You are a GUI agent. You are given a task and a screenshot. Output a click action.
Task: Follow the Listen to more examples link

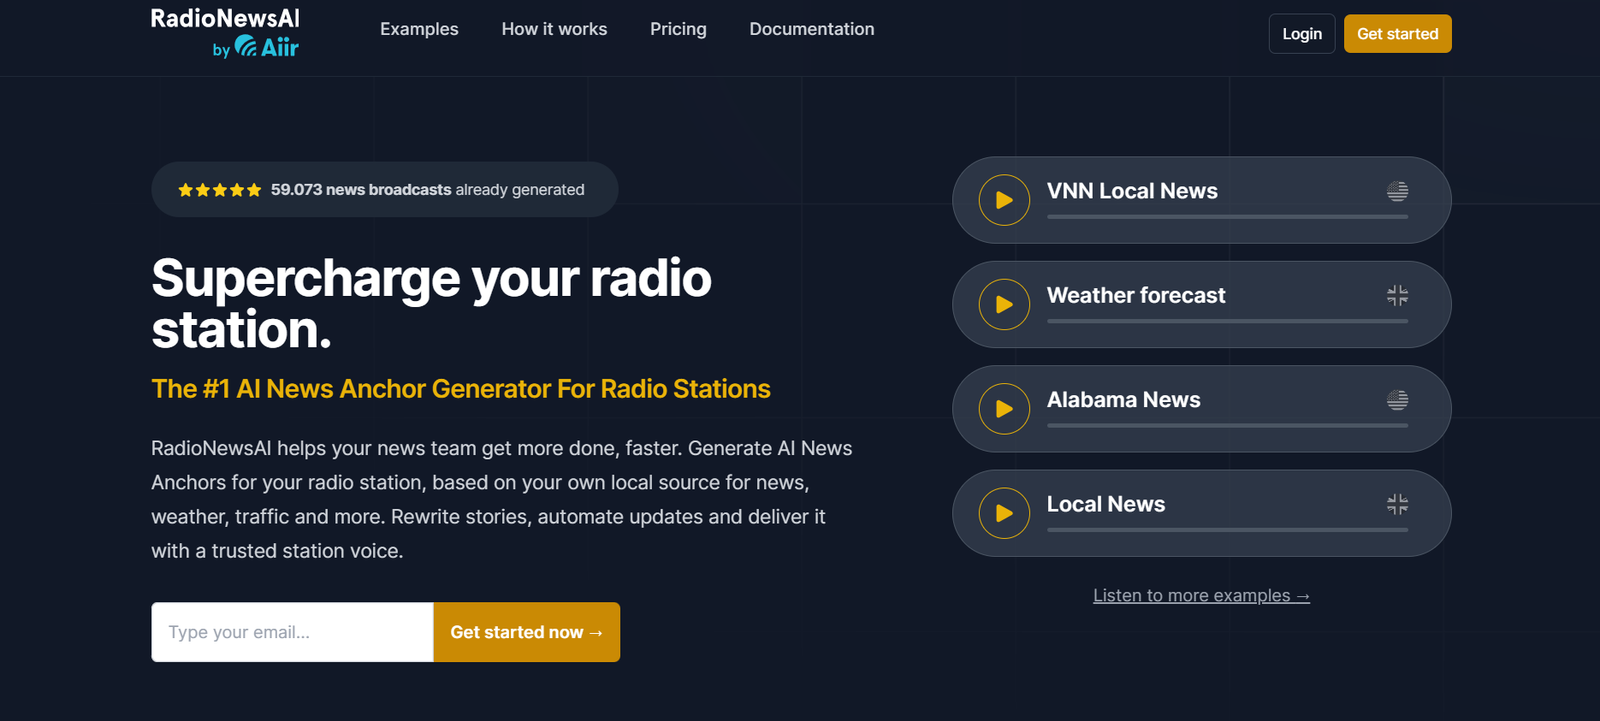tap(1201, 596)
